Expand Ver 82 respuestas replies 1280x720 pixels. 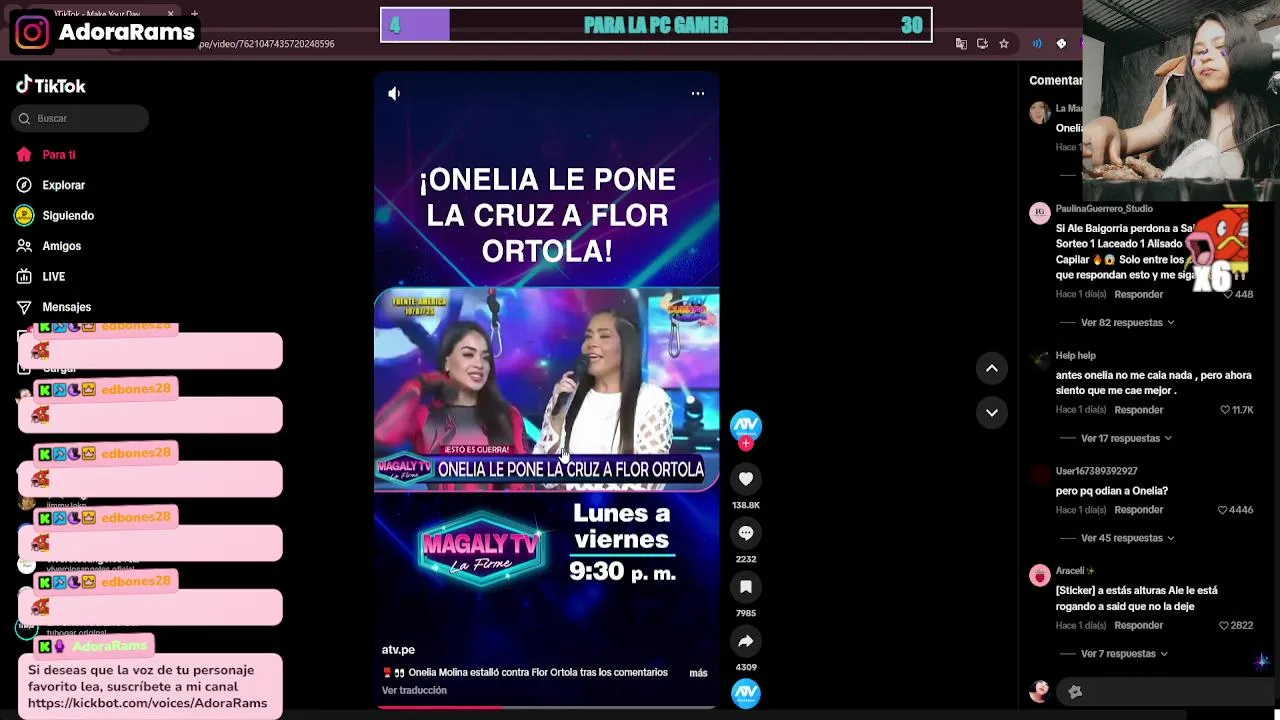[x=1127, y=323]
